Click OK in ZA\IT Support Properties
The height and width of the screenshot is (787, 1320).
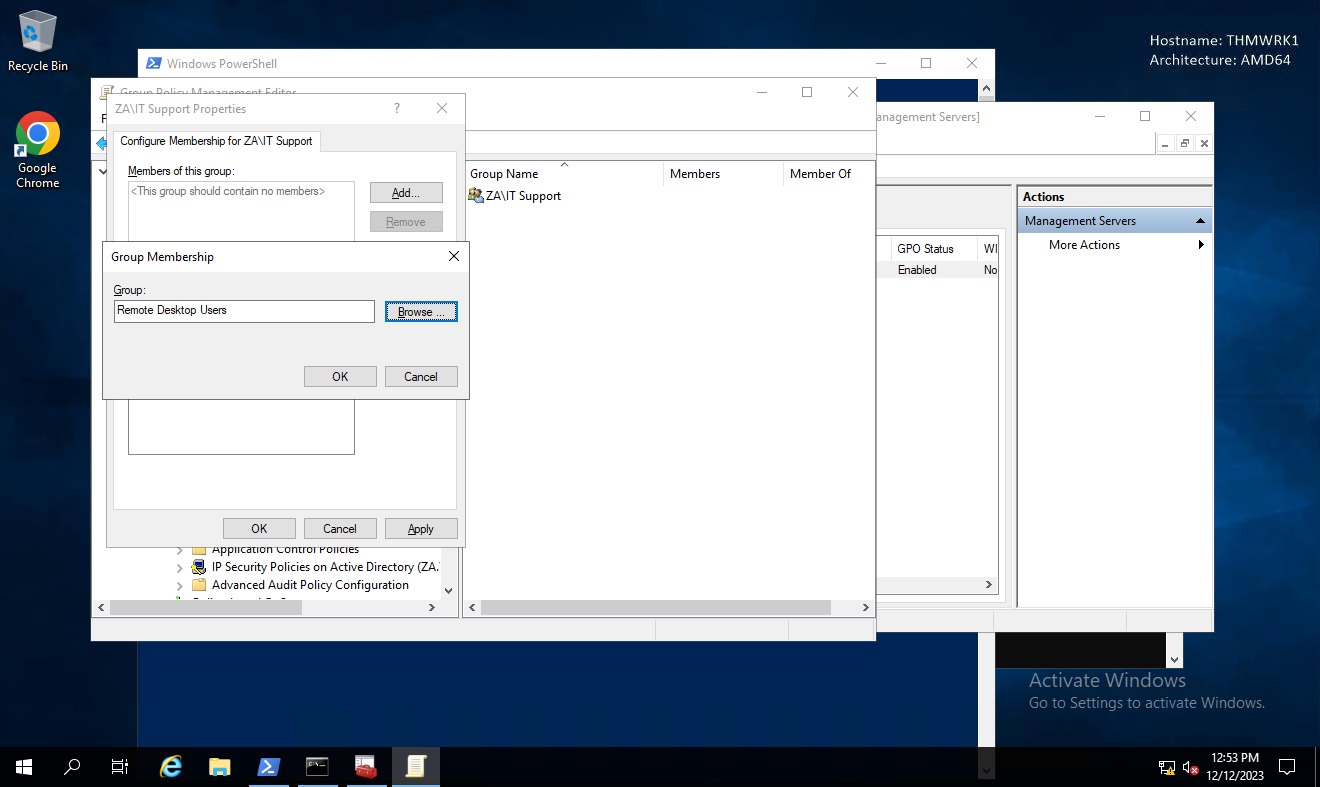click(x=259, y=529)
